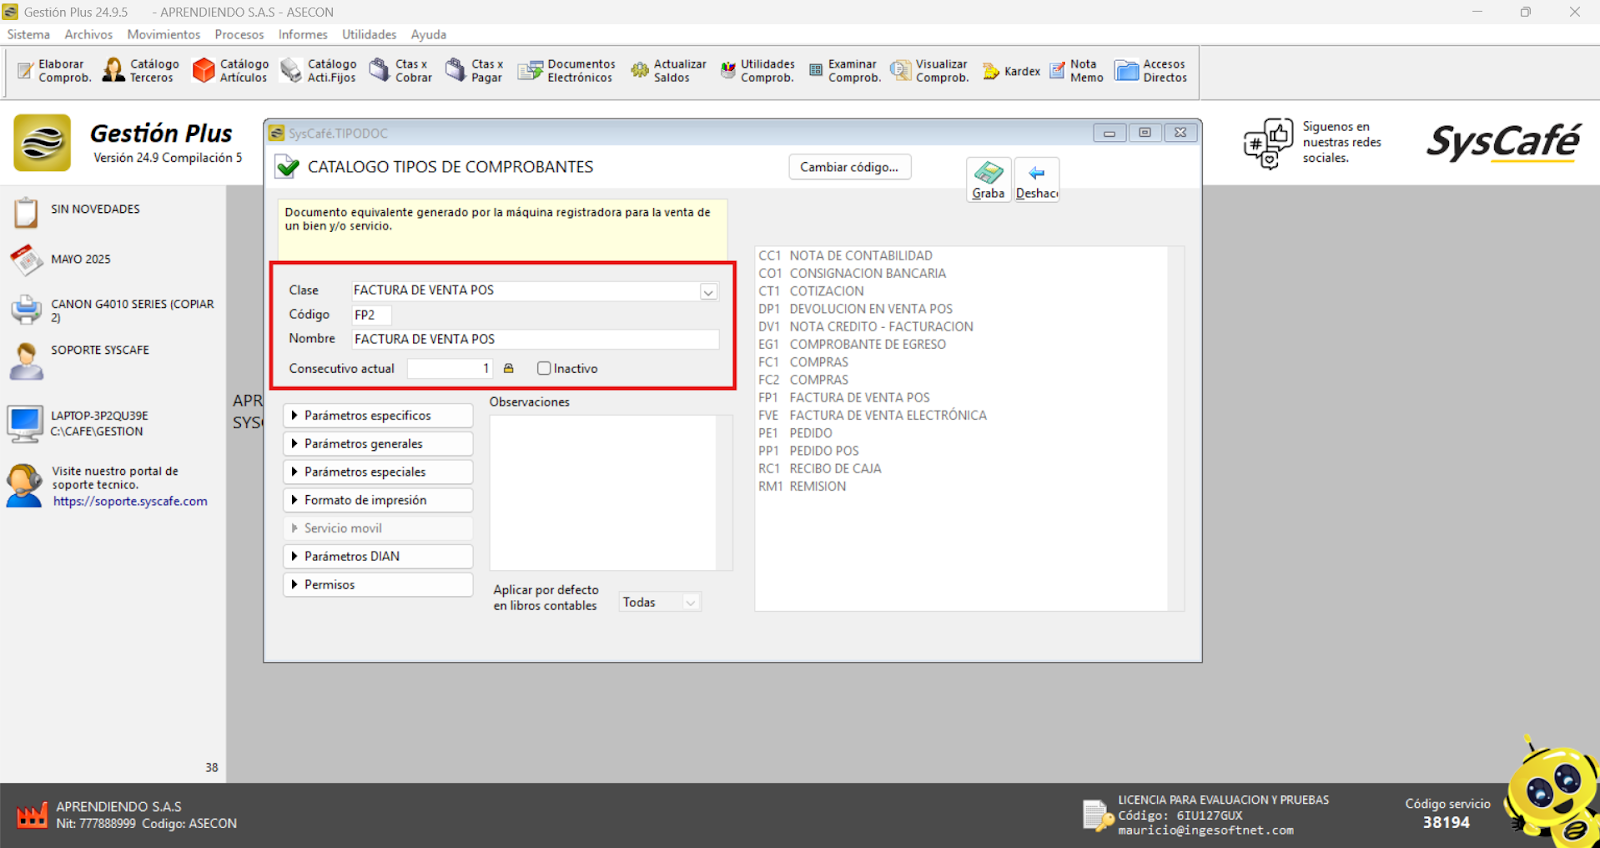Click the lock icon beside Consecutivo actual
Screen dimensions: 1600x848
(x=509, y=369)
